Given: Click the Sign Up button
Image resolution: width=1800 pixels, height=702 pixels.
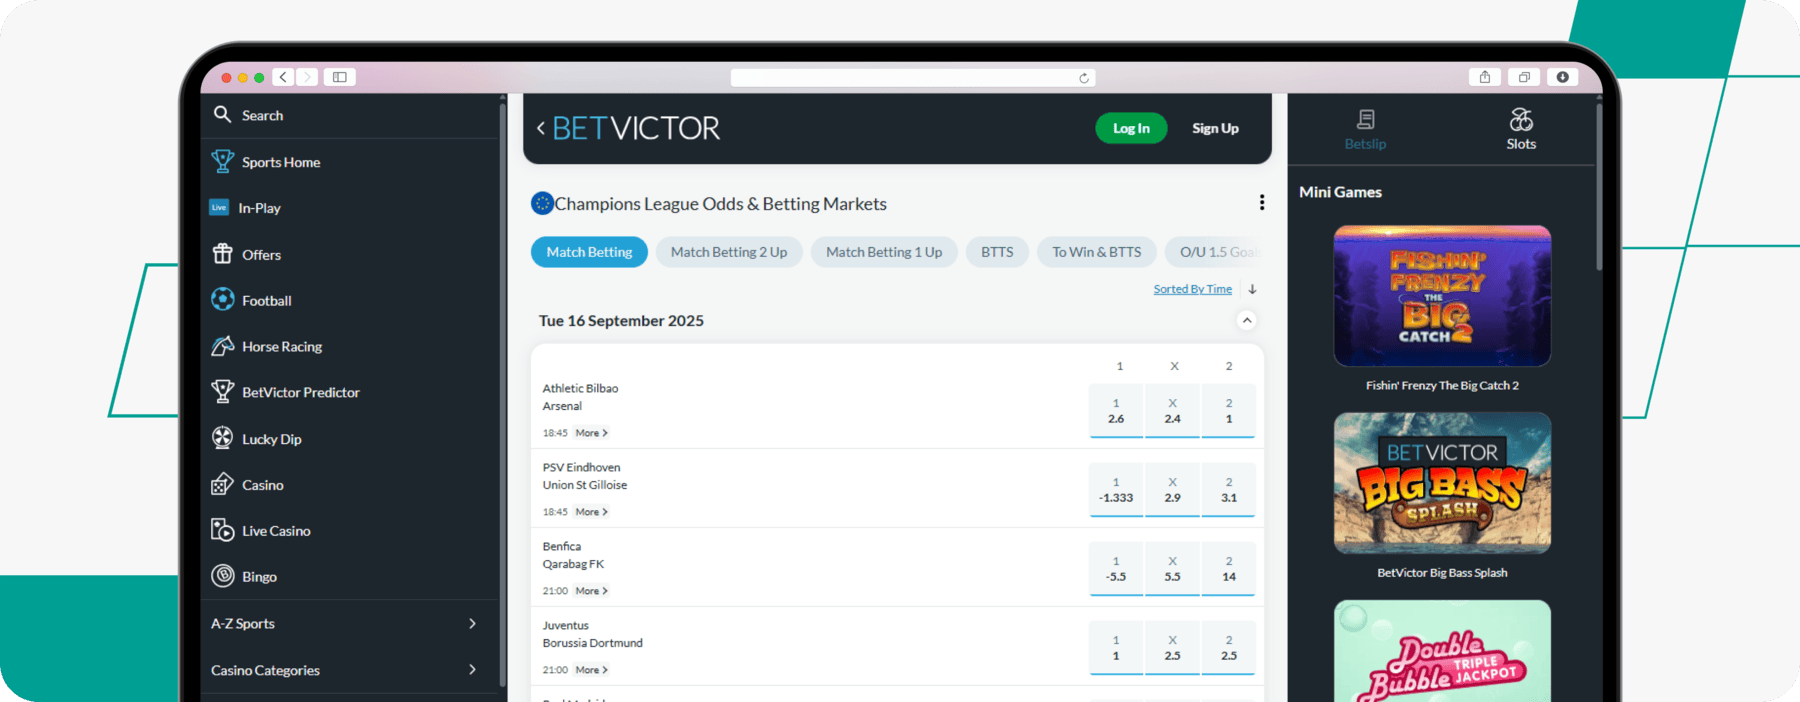Looking at the screenshot, I should point(1215,128).
